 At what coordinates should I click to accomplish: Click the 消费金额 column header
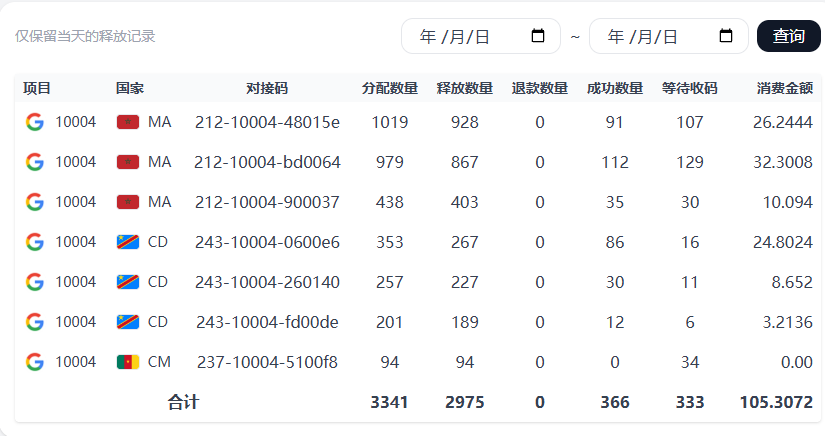(784, 88)
